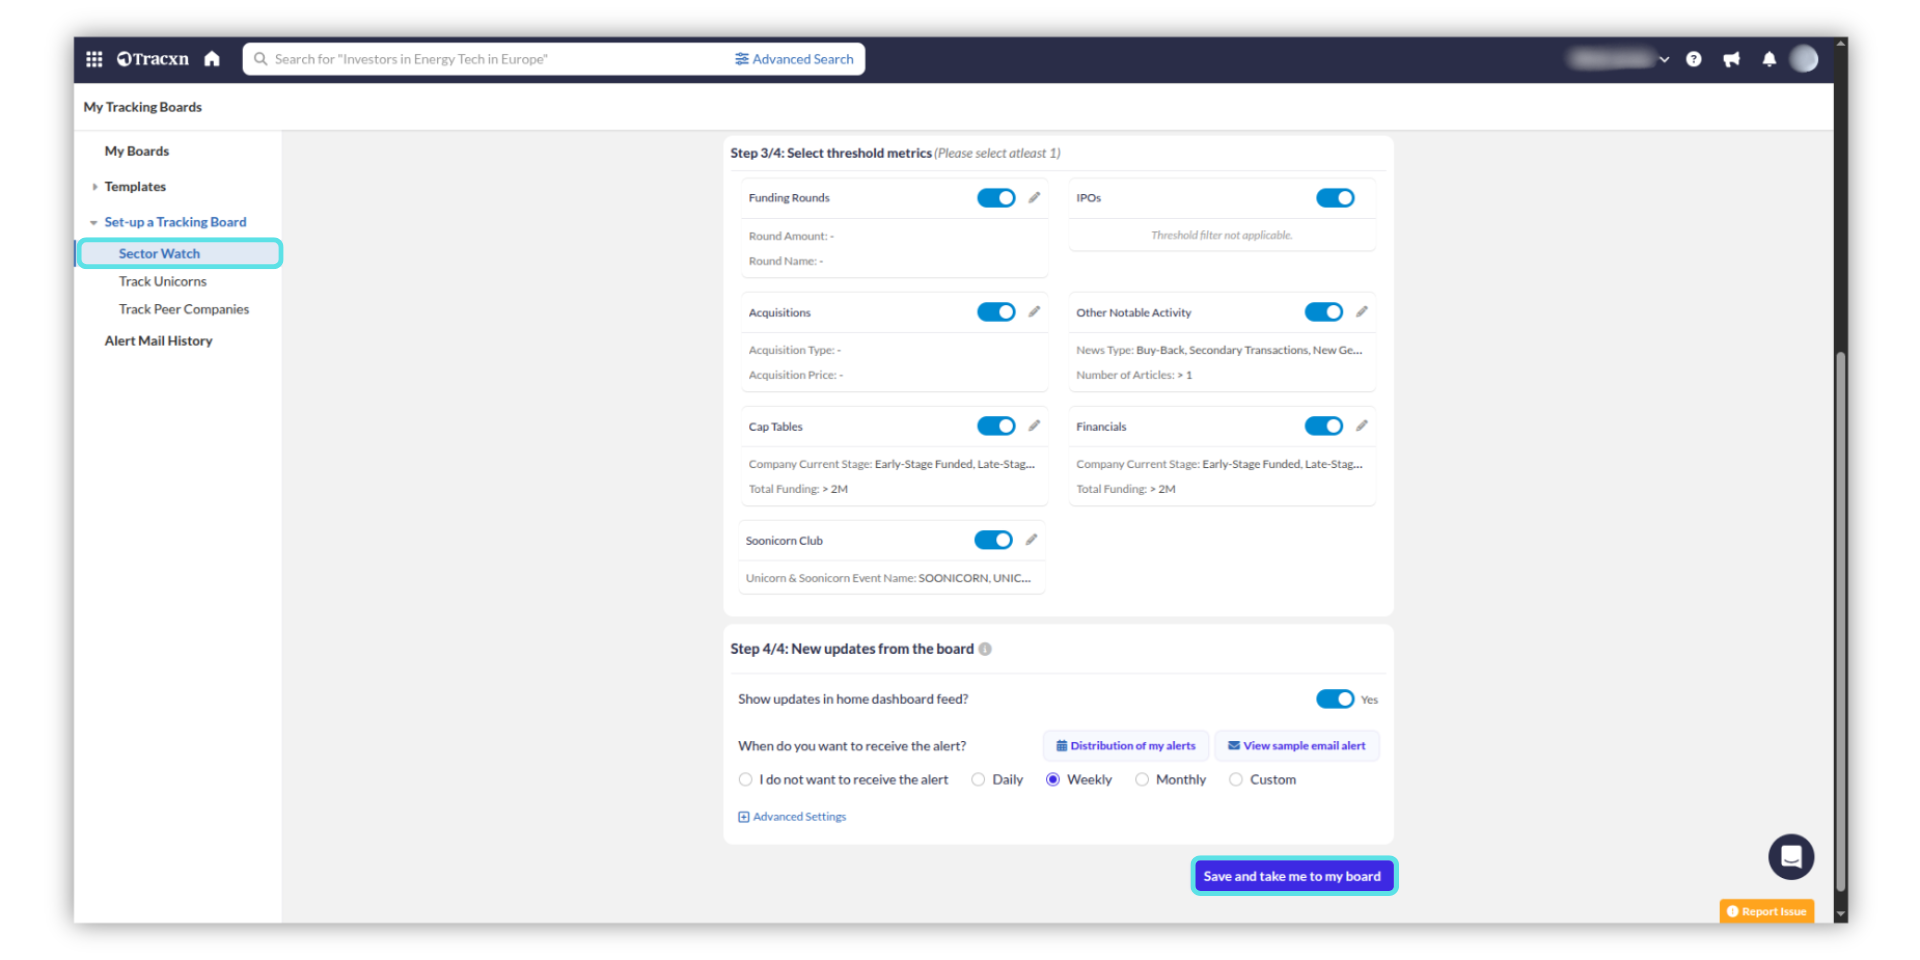Edit Funding Rounds threshold with pencil icon
The height and width of the screenshot is (960, 1920).
pos(1034,198)
